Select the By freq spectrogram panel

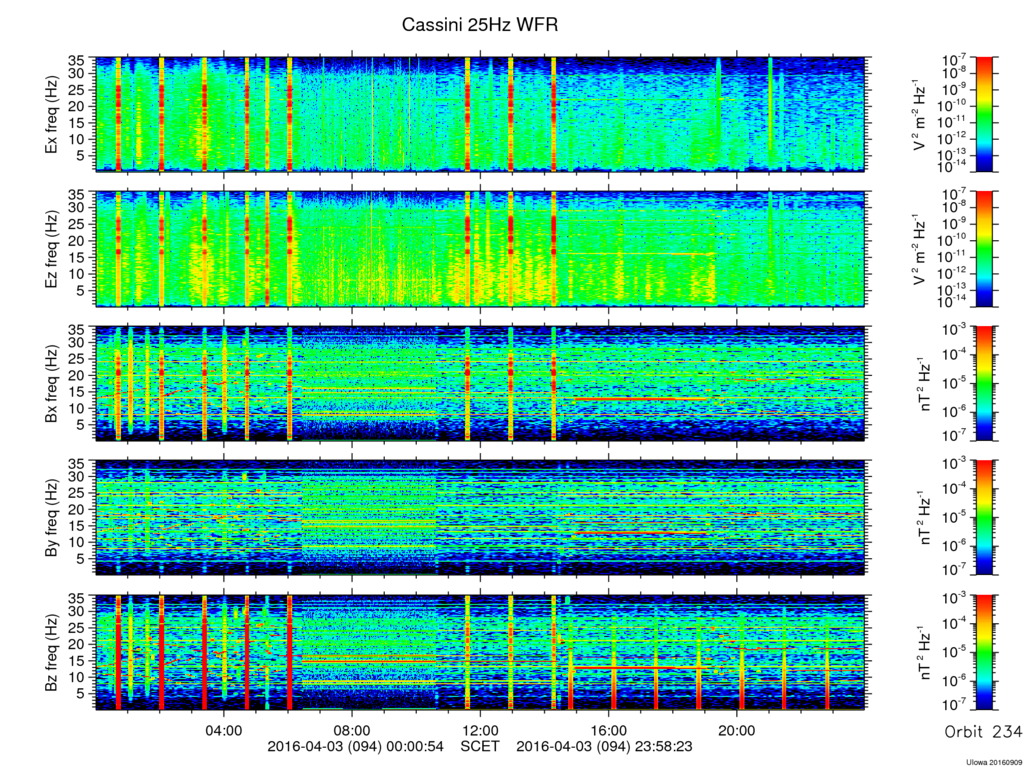(x=481, y=517)
